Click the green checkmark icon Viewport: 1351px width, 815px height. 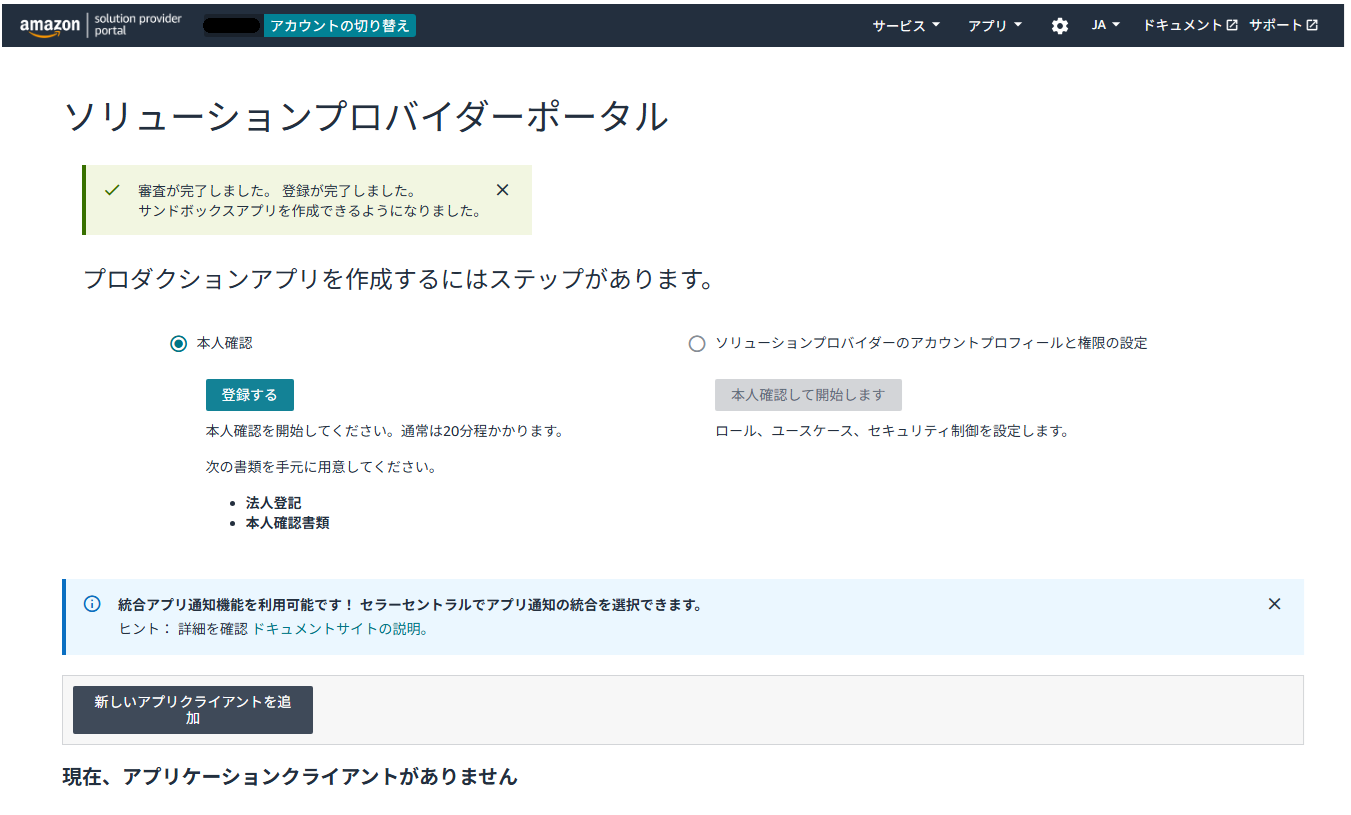pyautogui.click(x=112, y=190)
